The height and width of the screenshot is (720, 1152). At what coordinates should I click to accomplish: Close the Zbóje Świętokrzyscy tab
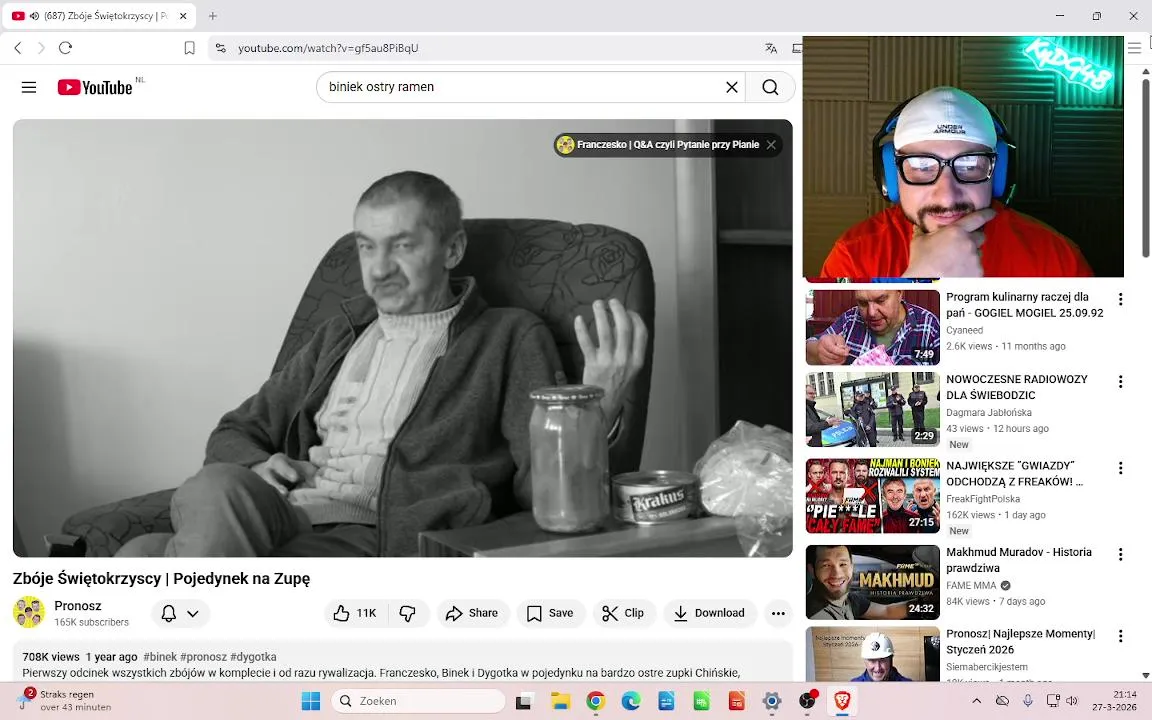[183, 15]
